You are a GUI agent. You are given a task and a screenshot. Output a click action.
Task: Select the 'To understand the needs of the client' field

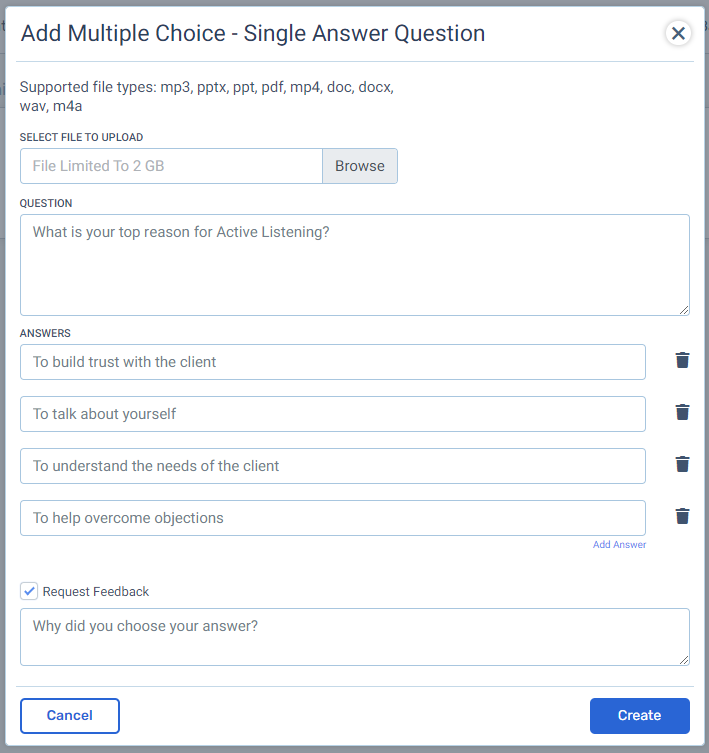(332, 466)
